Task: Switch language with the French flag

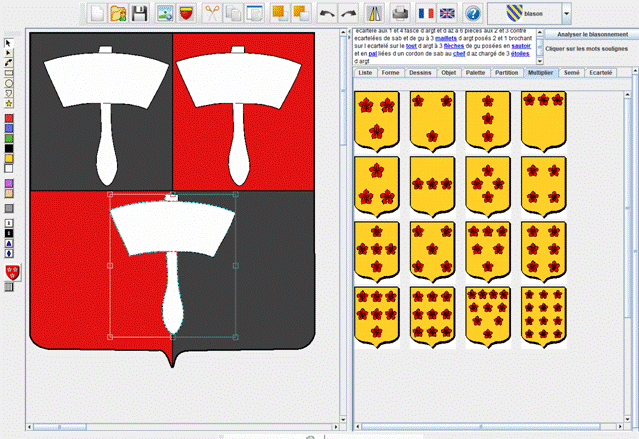Action: (424, 13)
